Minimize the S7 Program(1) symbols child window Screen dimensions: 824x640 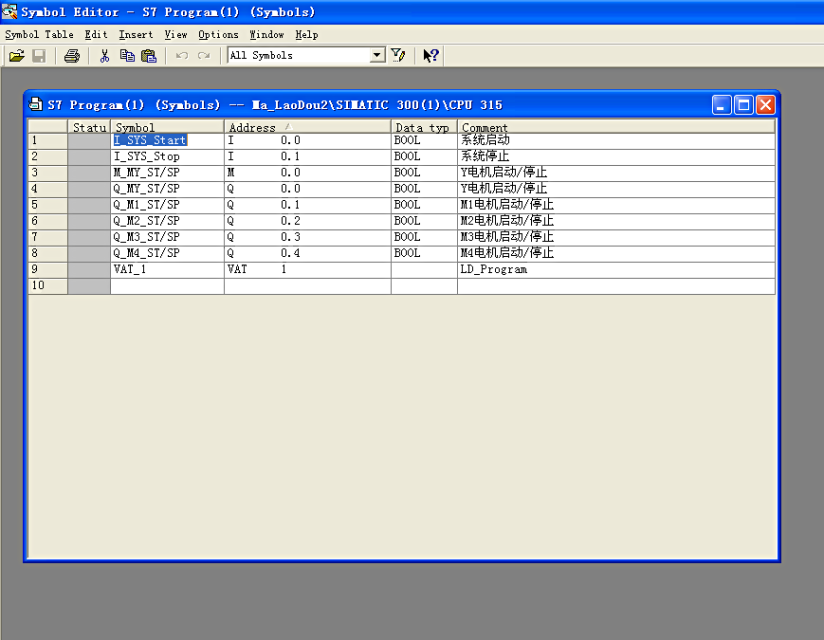pos(722,105)
